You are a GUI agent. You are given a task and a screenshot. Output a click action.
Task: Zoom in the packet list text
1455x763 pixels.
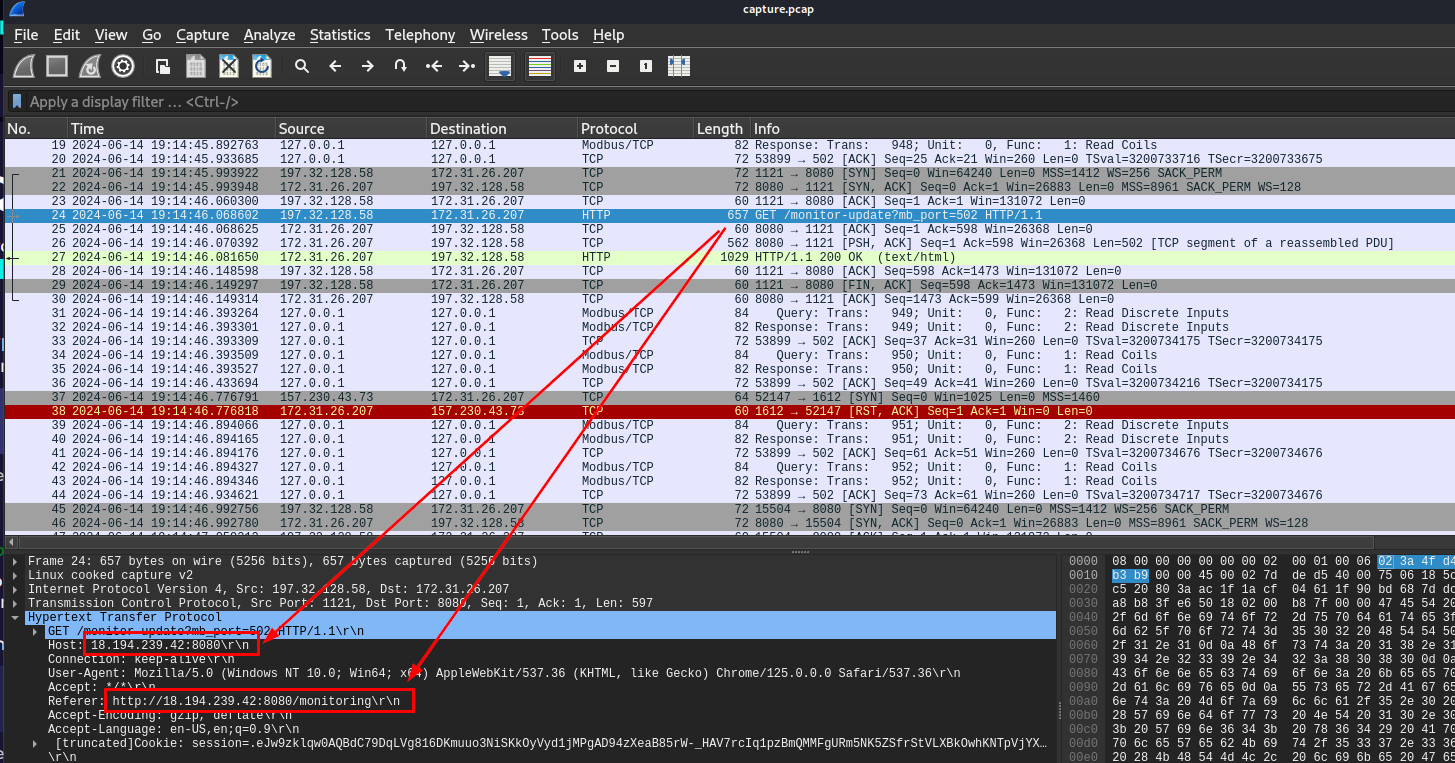[580, 67]
